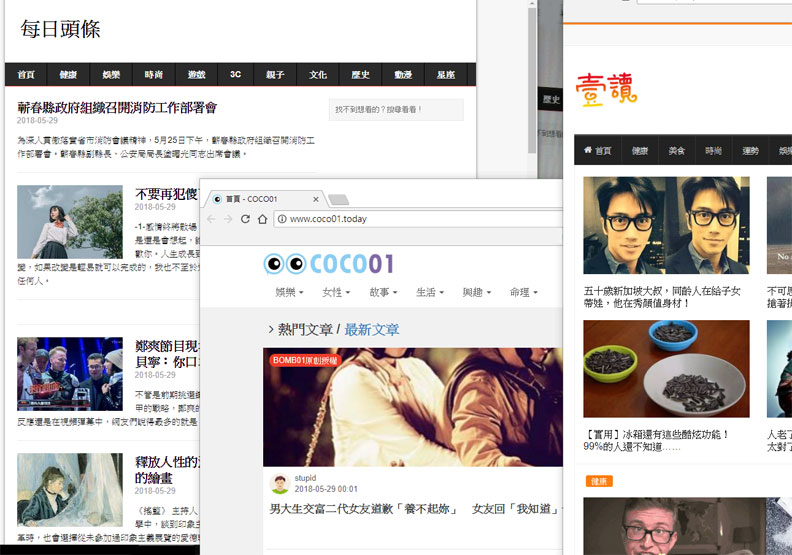Open the man with glasses thumbnail on 壹讀
792x555 pixels.
666,225
